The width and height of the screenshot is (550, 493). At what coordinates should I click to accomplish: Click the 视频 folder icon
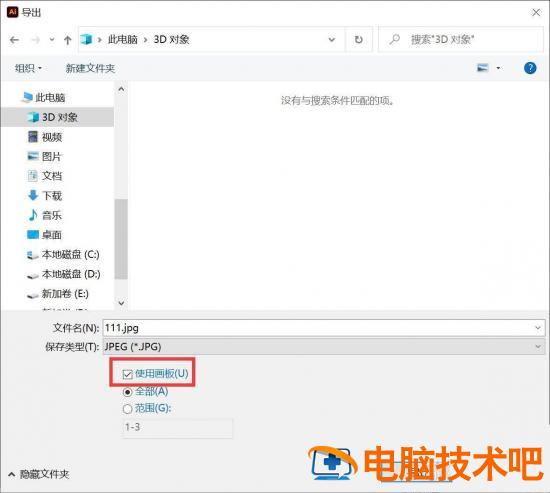pyautogui.click(x=33, y=136)
